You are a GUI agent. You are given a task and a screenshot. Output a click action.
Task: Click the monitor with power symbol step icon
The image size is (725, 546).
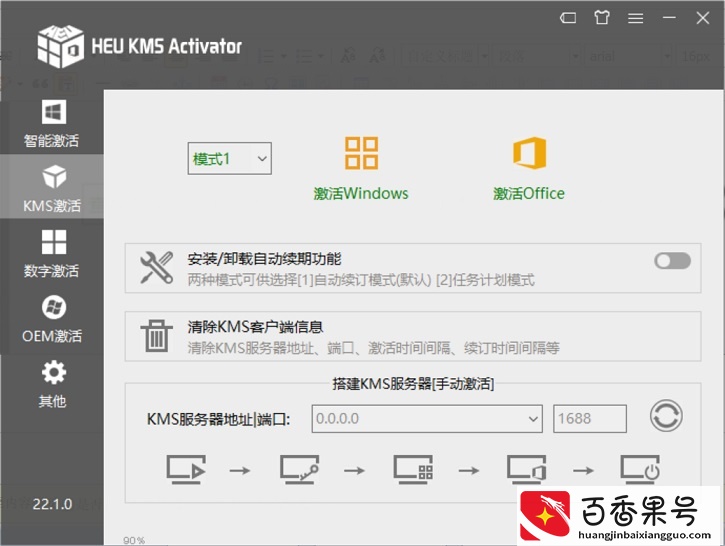click(640, 470)
